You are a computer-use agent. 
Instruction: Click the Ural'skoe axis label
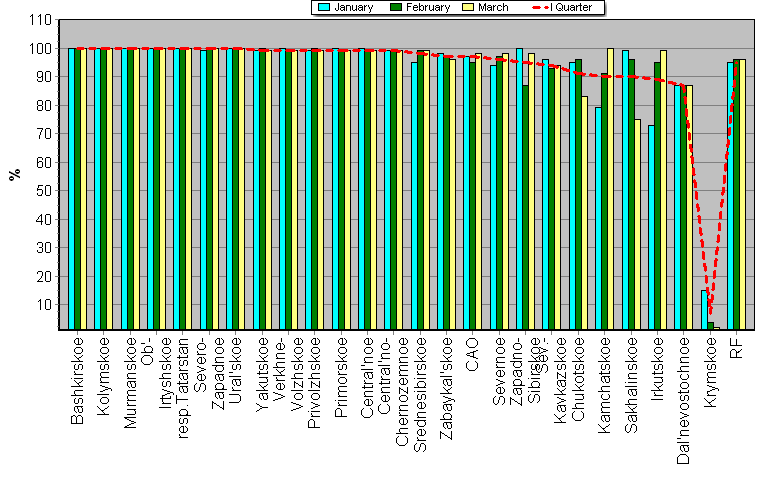235,371
